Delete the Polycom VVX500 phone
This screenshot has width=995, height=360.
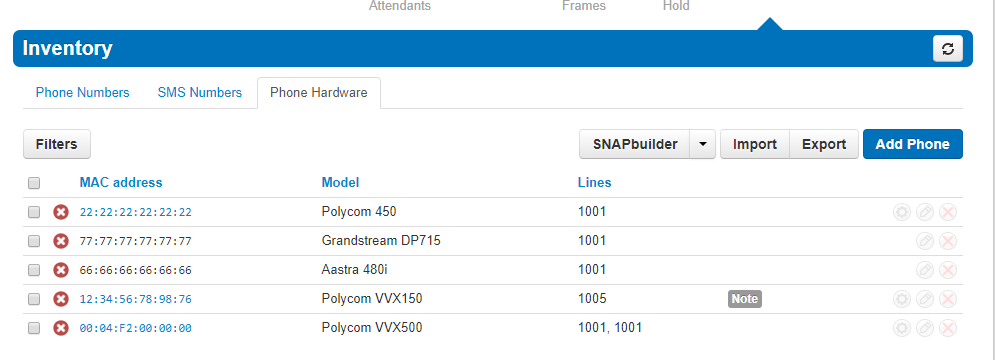pos(948,328)
